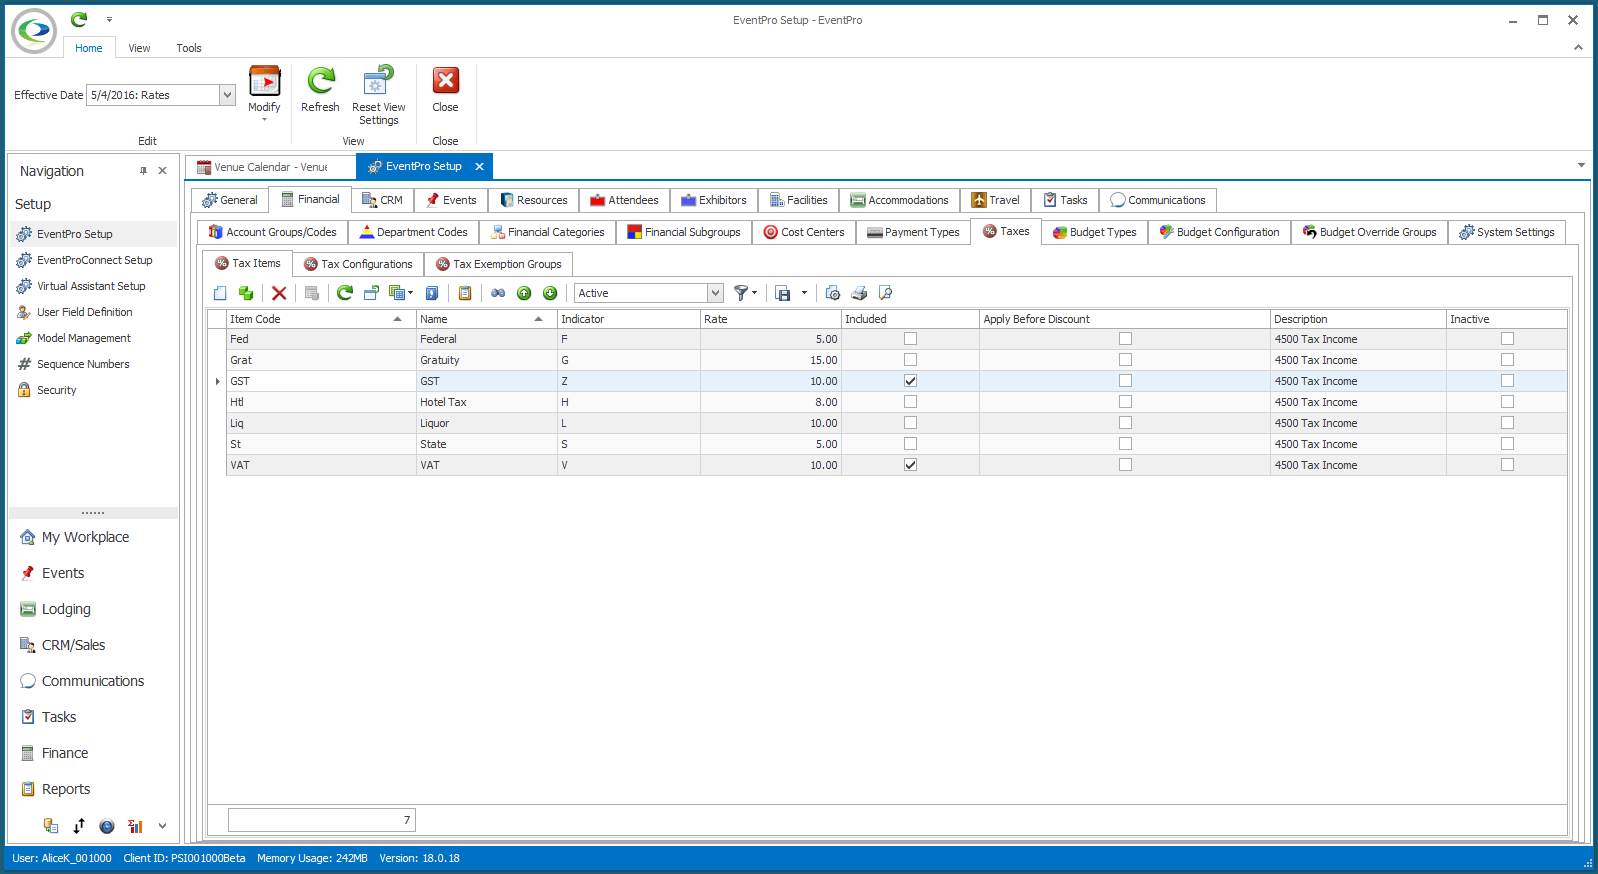1598x874 pixels.
Task: Expand navigation overflow chevron at bottom
Action: [162, 826]
